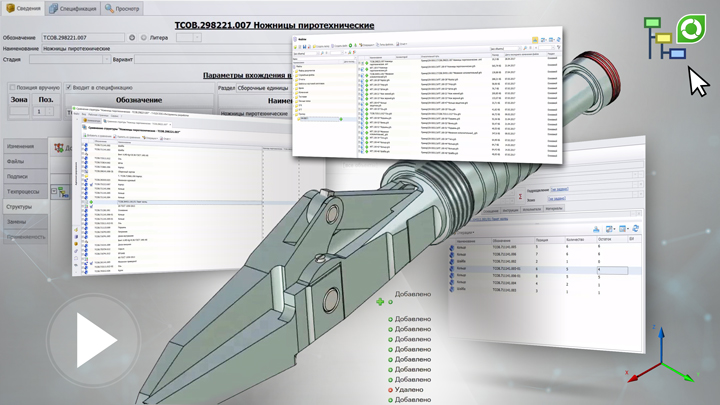Select the round option left of Литера
Viewport: 720px width, 405px height.
[x=143, y=38]
